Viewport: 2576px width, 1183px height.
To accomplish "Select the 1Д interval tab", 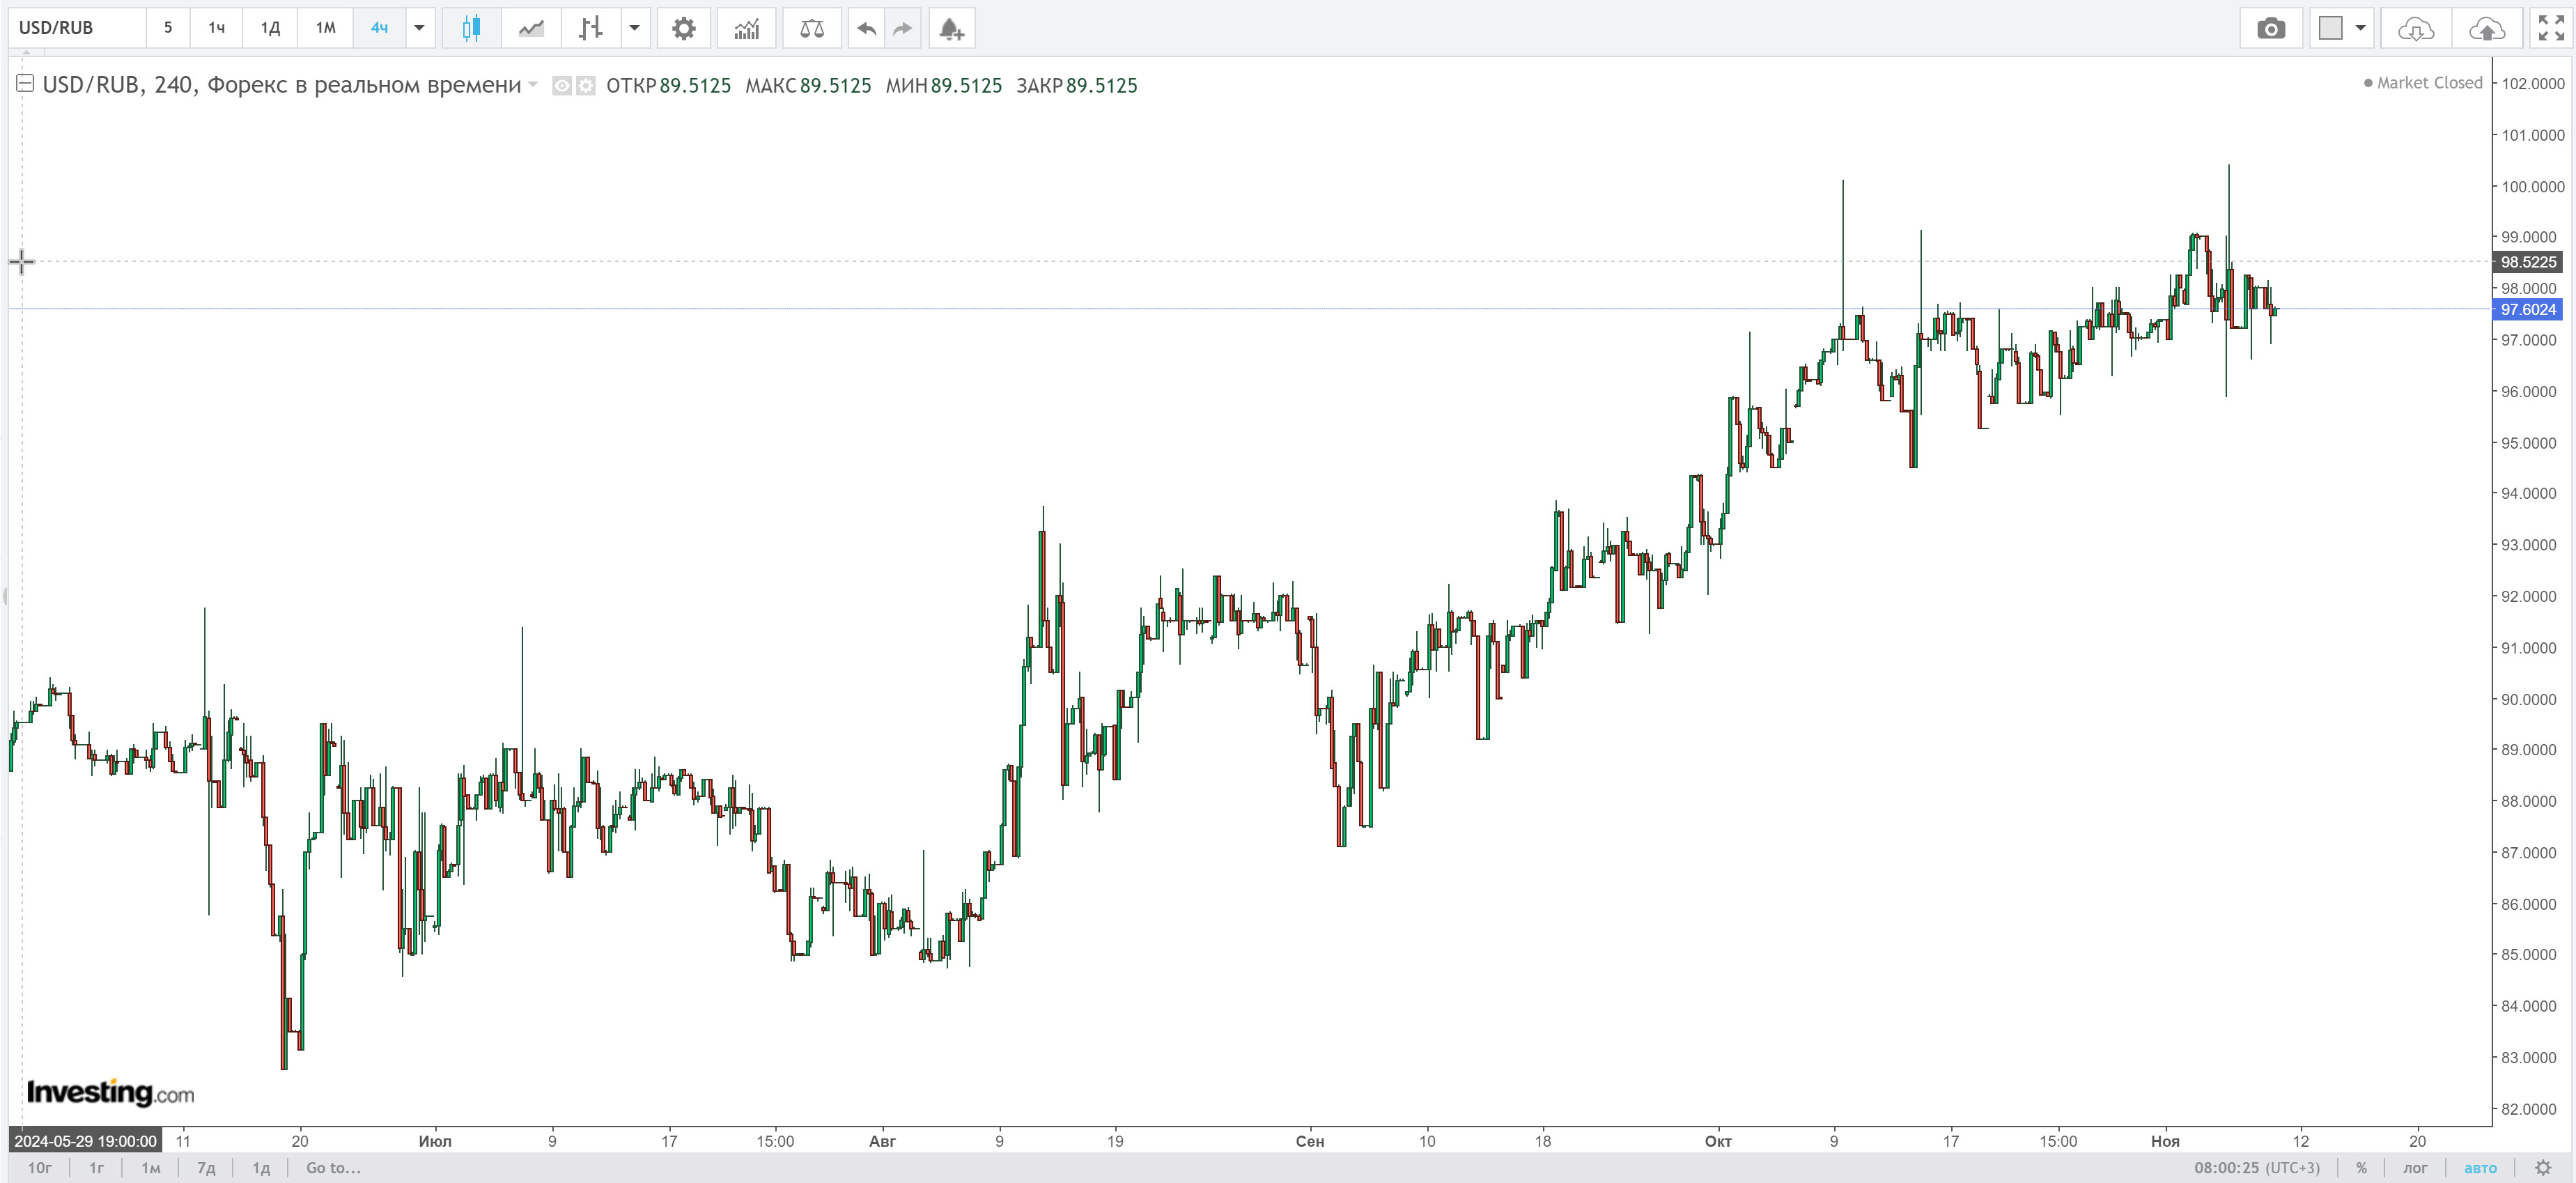I will click(x=269, y=28).
